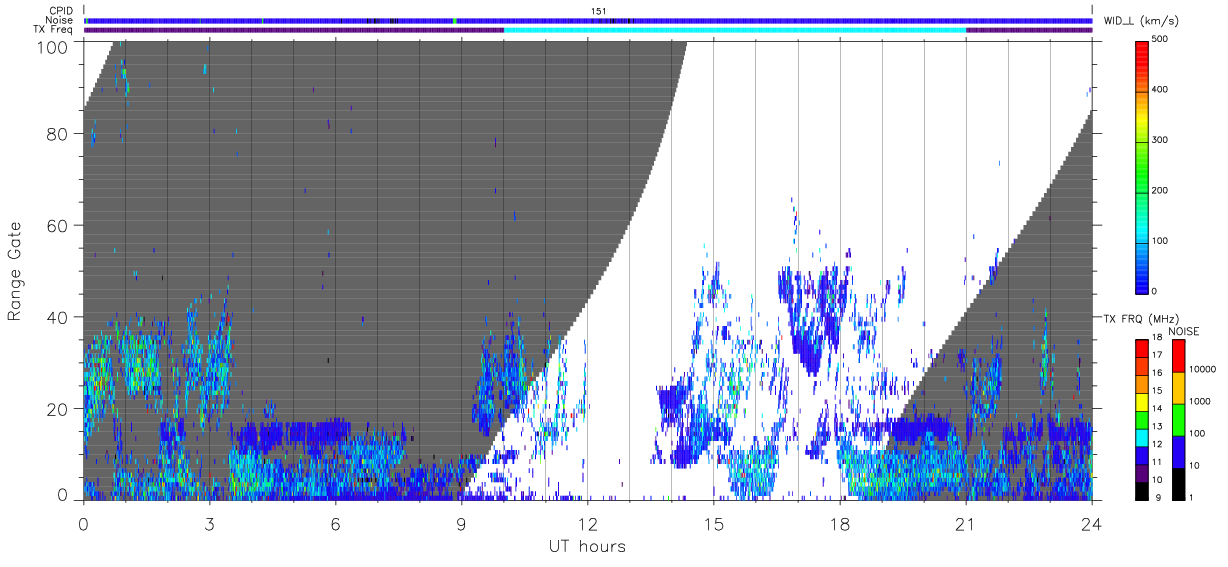Click the cyan swatch in TX FRQ legend

(1141, 437)
